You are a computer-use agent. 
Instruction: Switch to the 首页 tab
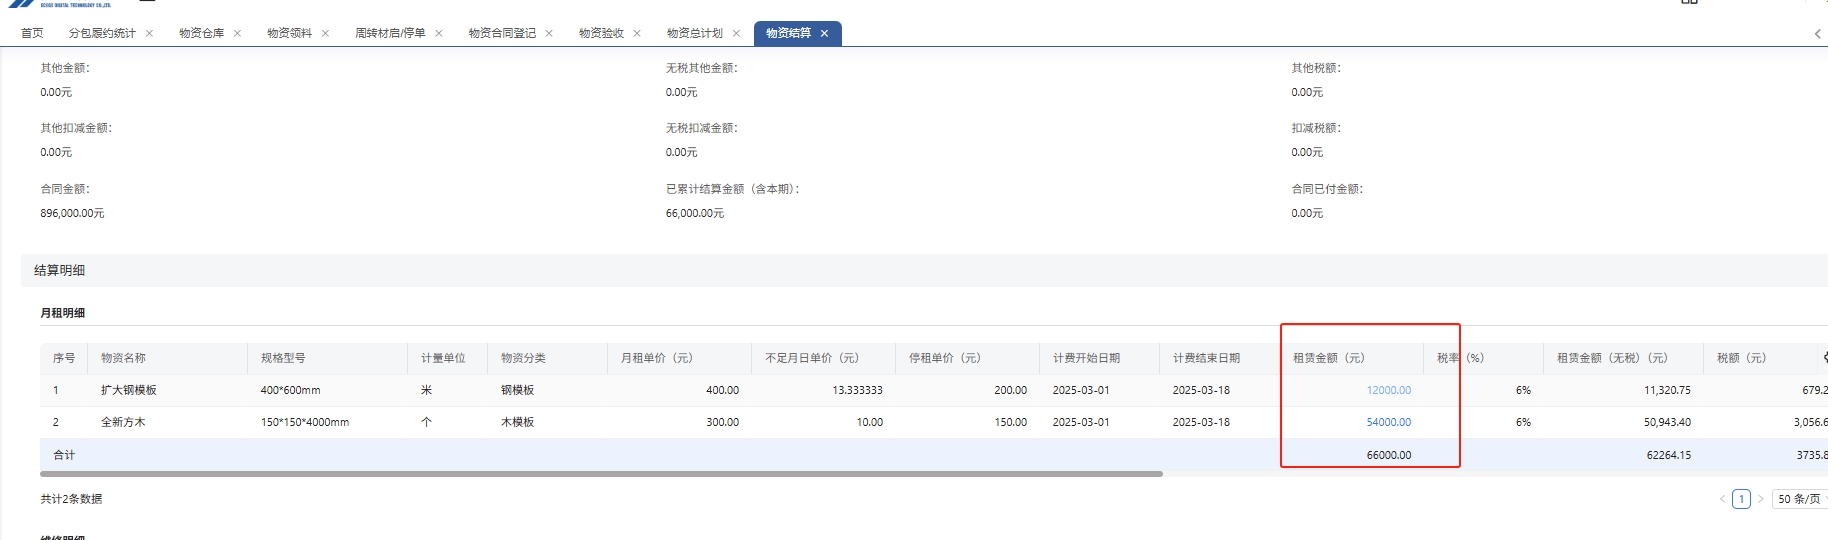tap(32, 33)
